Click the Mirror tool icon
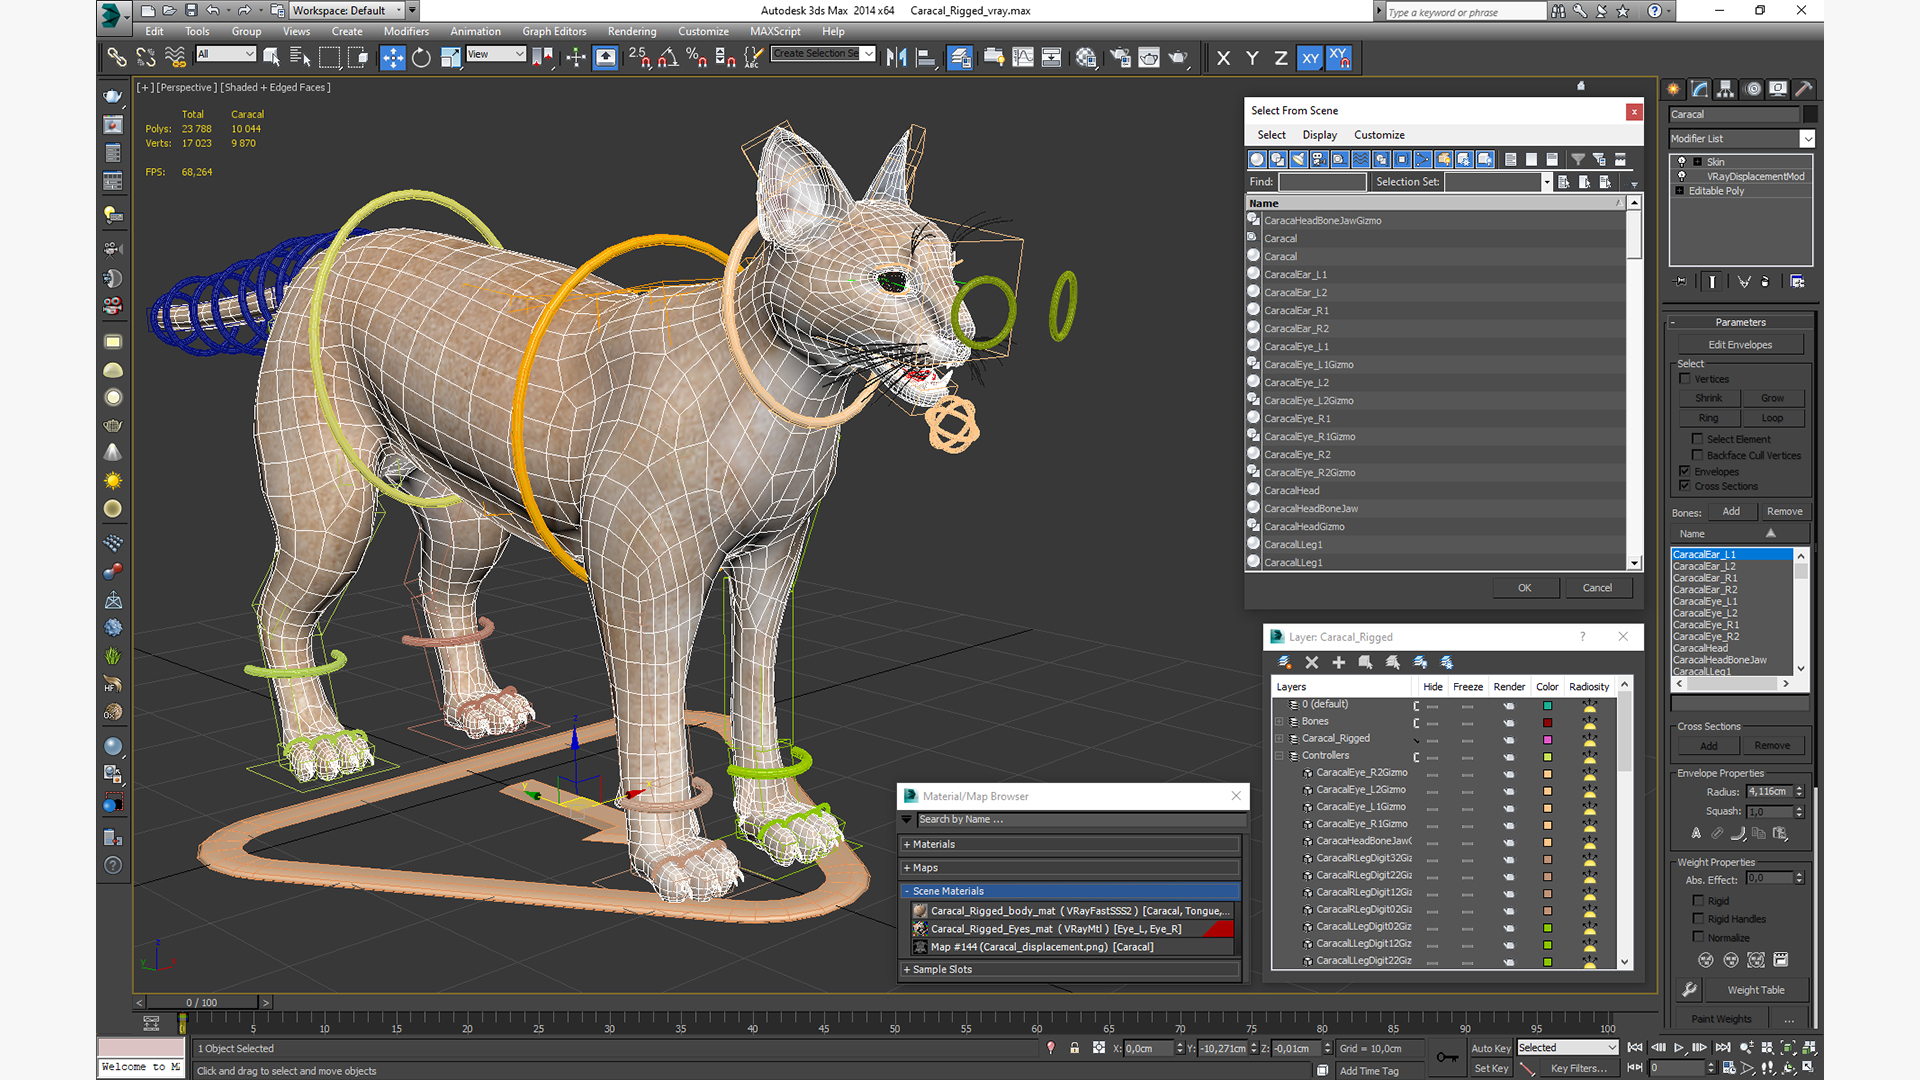 coord(896,57)
